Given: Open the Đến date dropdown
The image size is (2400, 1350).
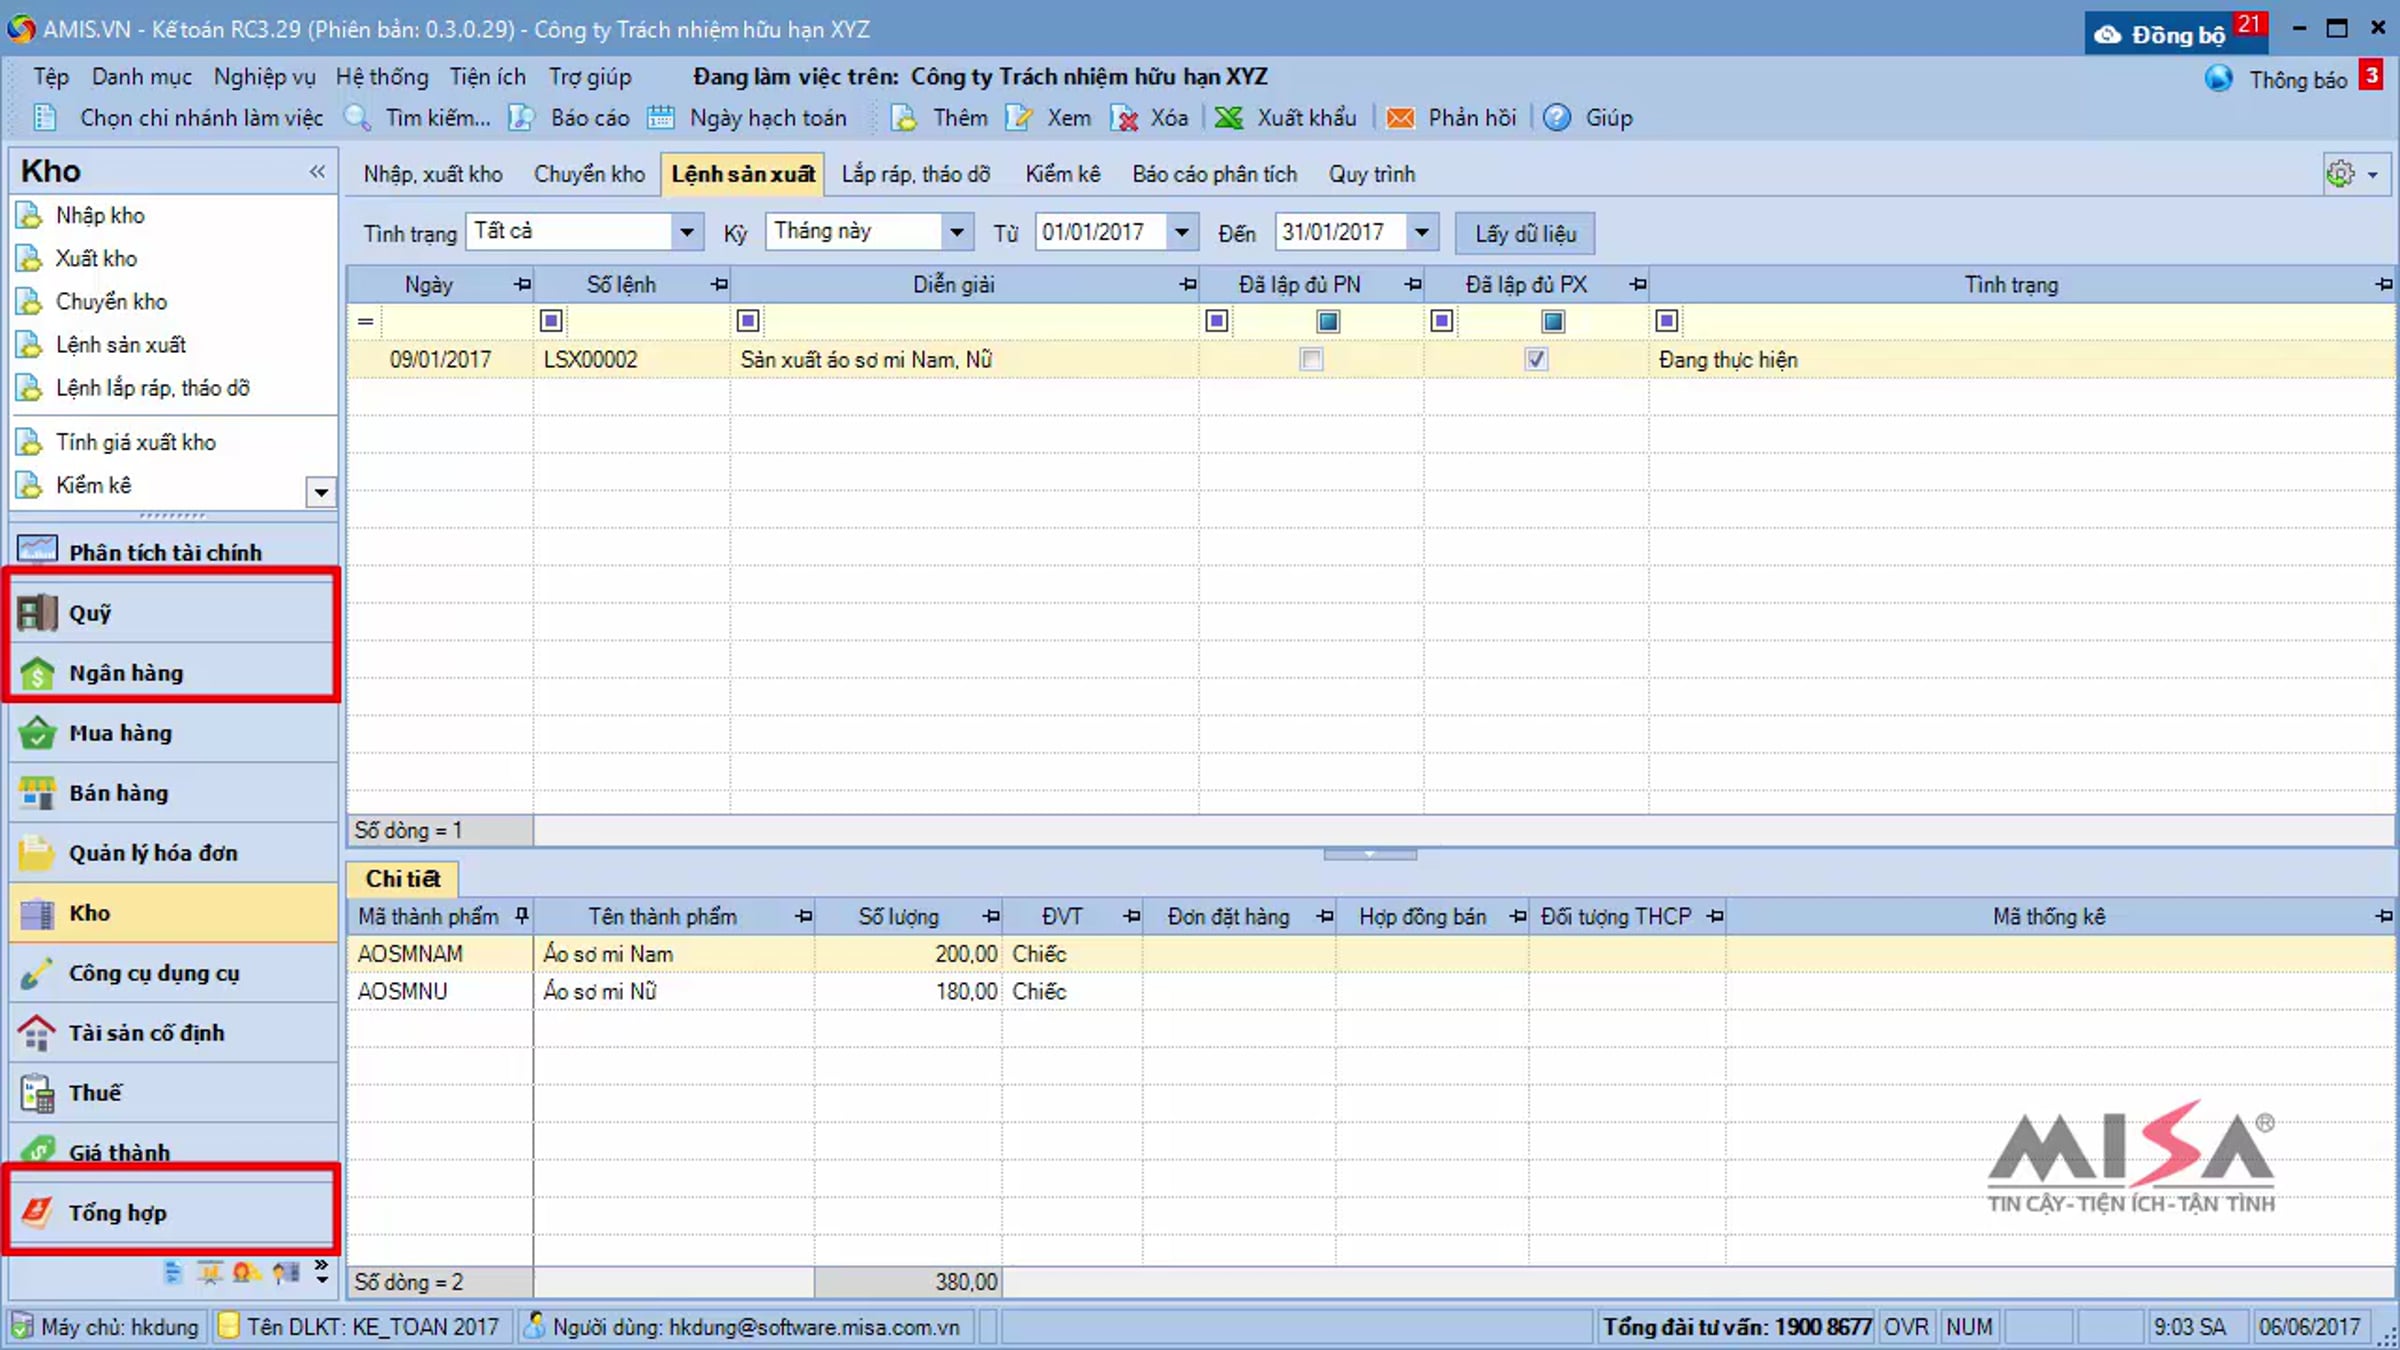Looking at the screenshot, I should pos(1422,233).
